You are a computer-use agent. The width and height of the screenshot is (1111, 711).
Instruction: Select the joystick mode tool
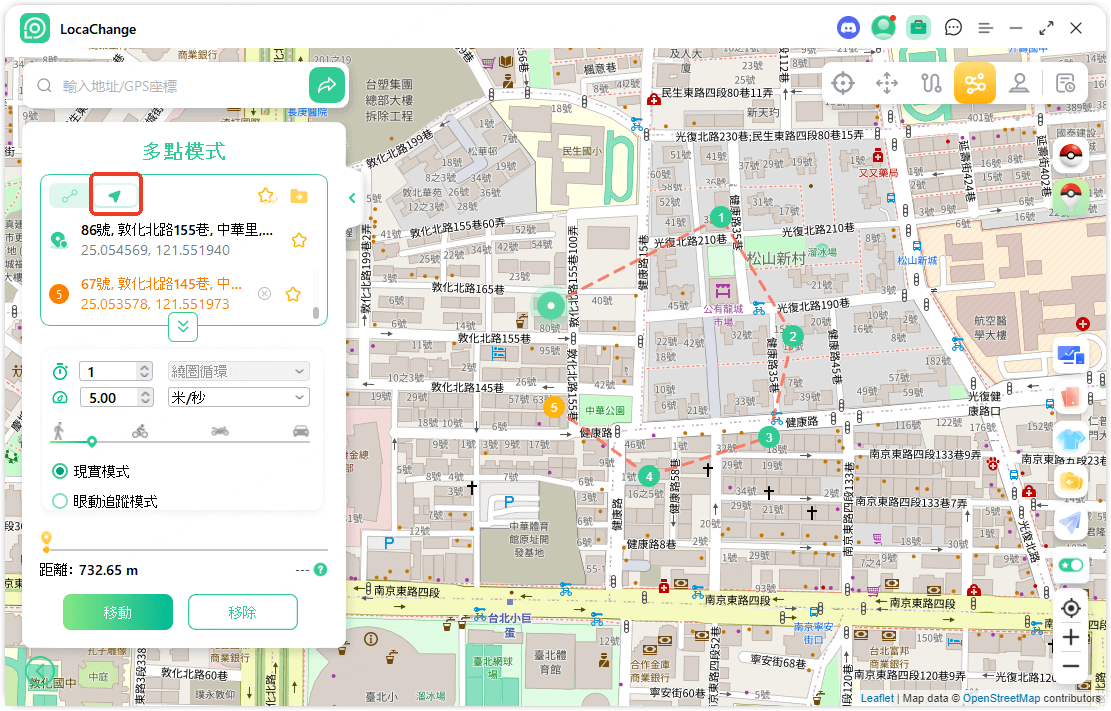click(1019, 84)
